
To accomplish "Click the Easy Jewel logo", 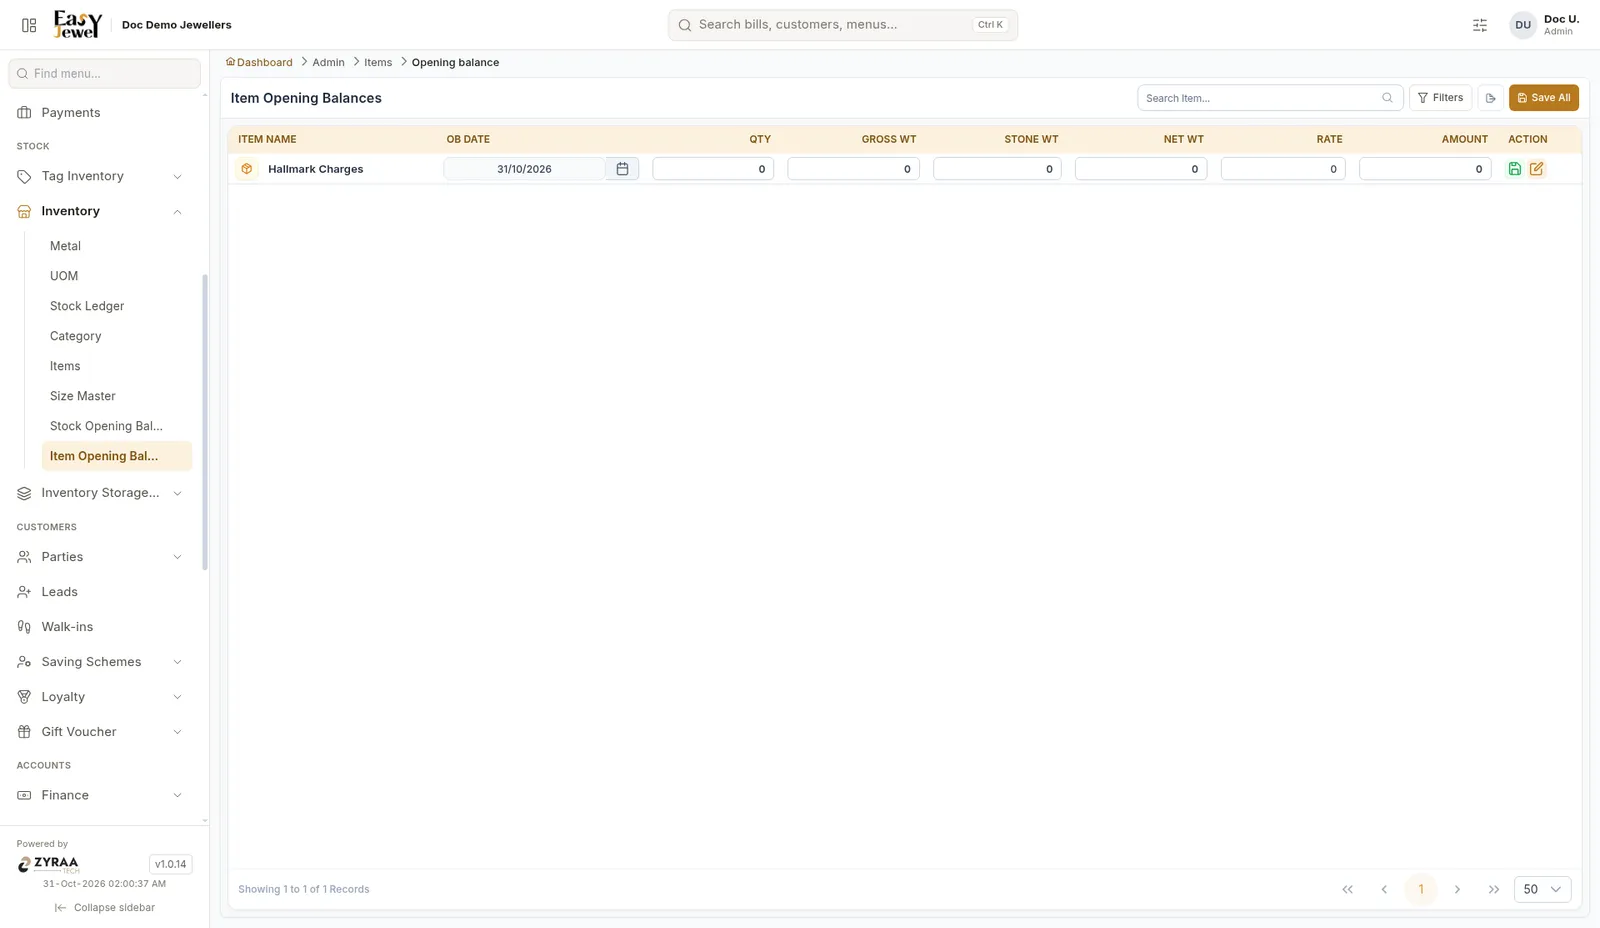I will [78, 24].
